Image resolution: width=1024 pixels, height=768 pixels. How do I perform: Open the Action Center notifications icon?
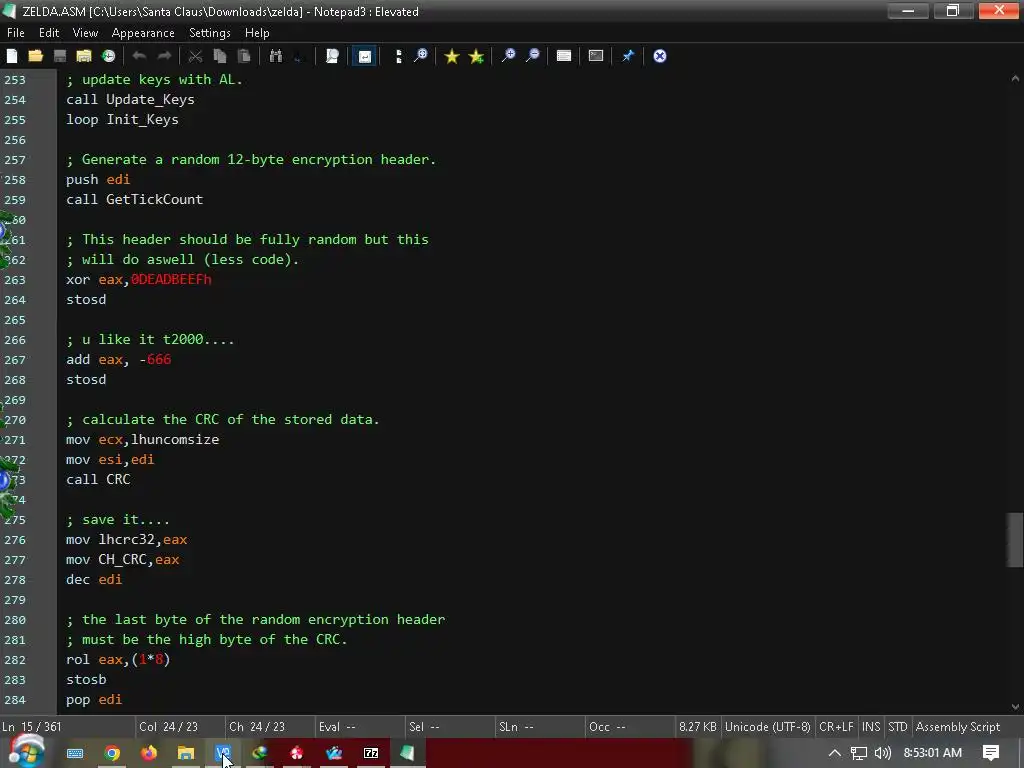(x=991, y=753)
